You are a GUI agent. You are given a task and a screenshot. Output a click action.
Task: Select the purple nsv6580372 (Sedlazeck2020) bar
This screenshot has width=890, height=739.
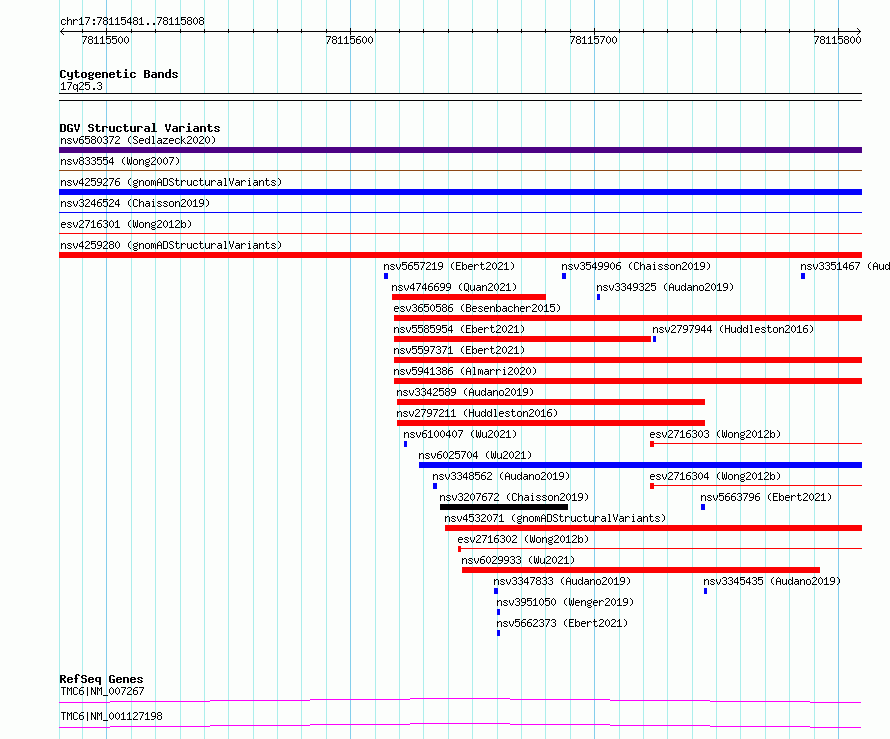pos(460,150)
